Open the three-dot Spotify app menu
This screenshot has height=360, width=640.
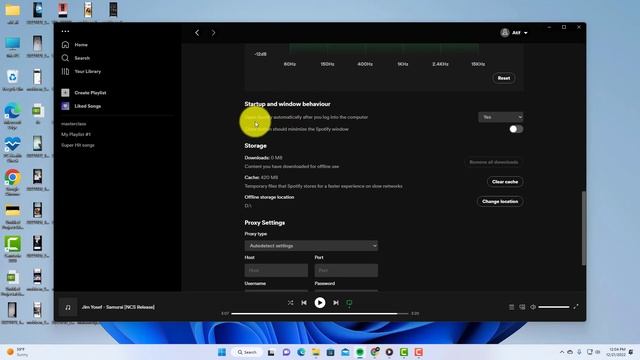click(65, 31)
